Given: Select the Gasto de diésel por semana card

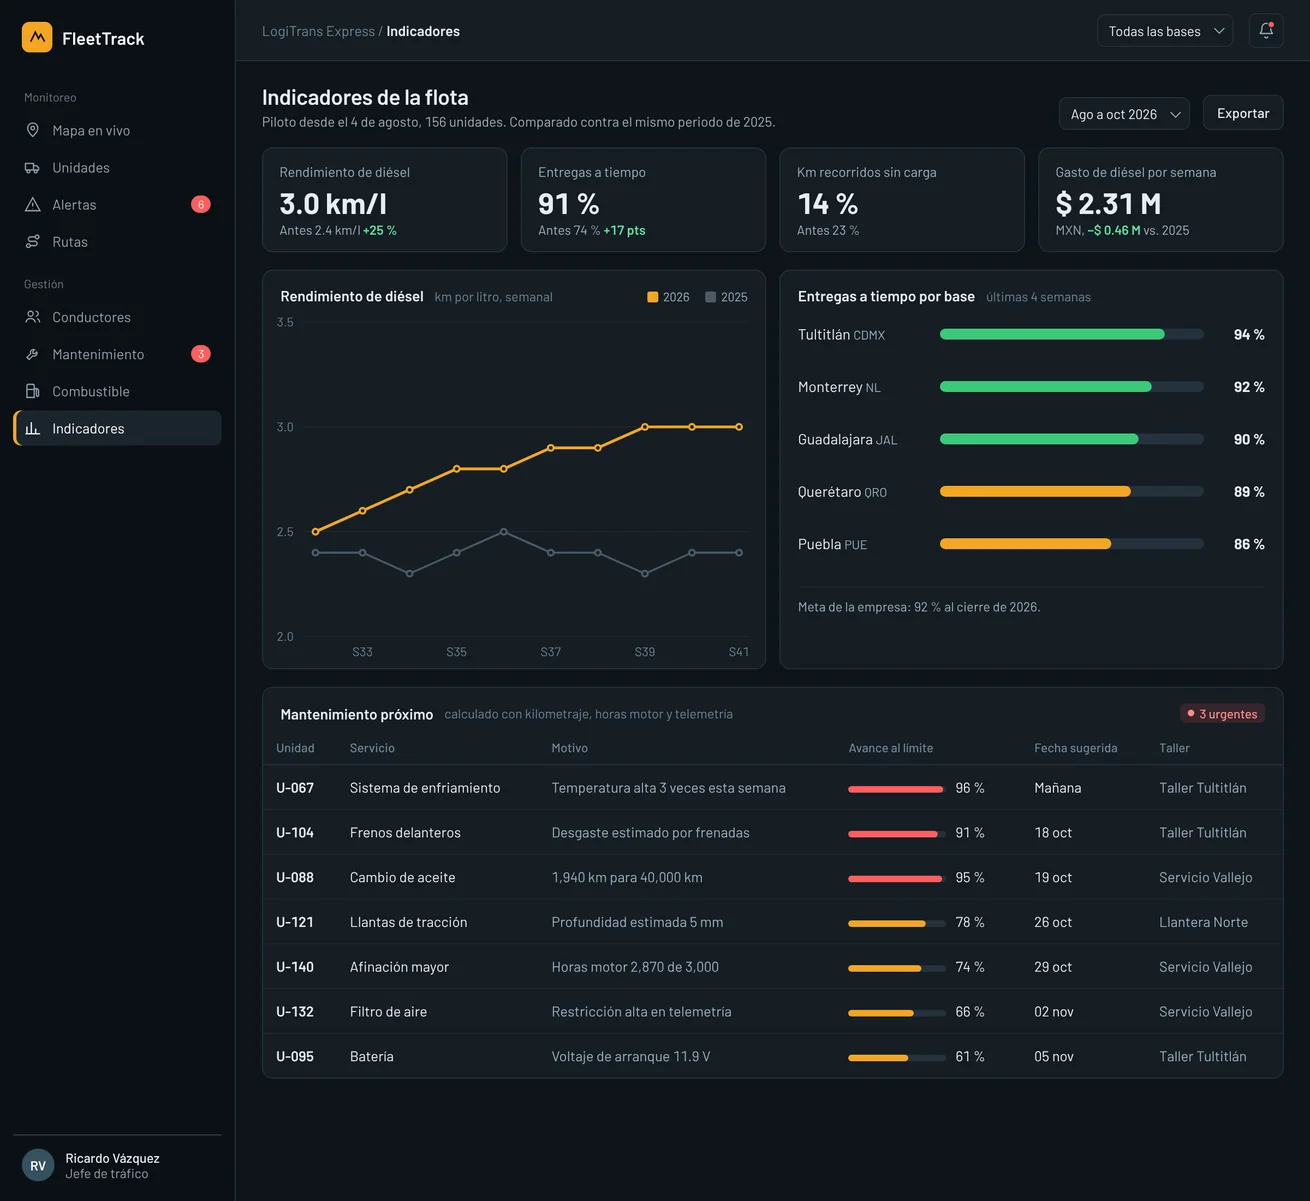Looking at the screenshot, I should click(1161, 200).
